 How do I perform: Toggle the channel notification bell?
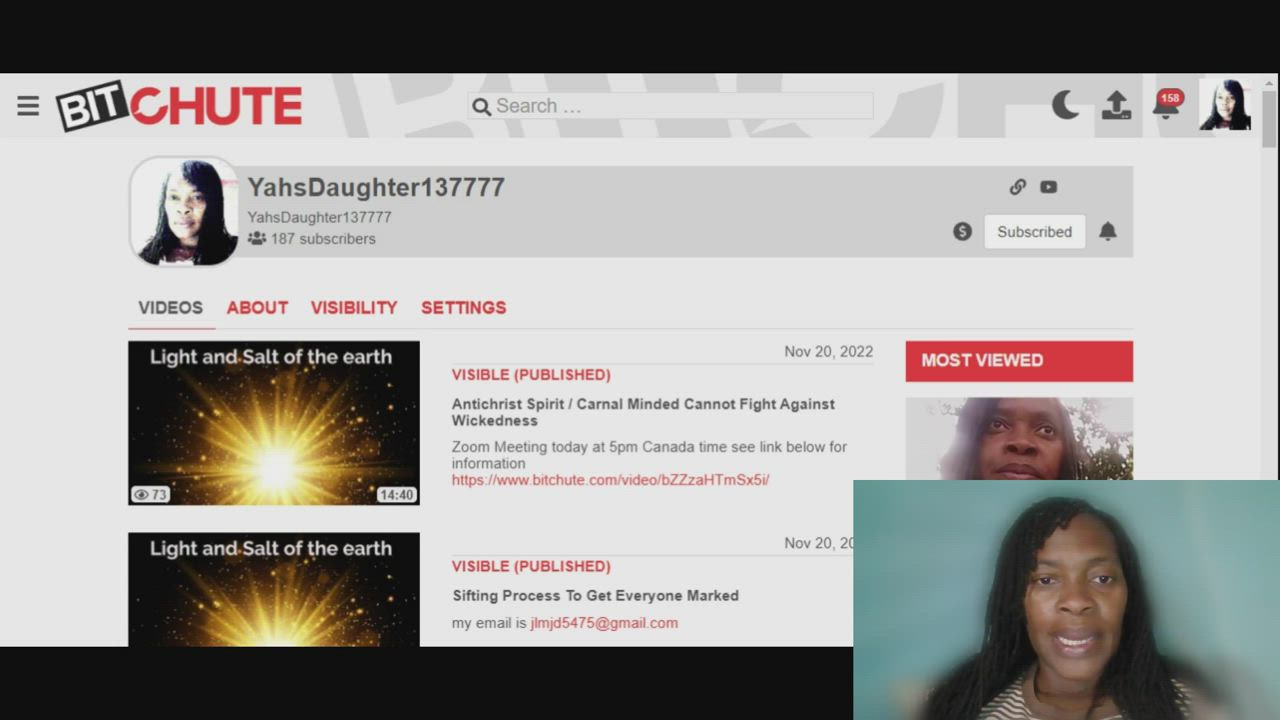coord(1108,232)
